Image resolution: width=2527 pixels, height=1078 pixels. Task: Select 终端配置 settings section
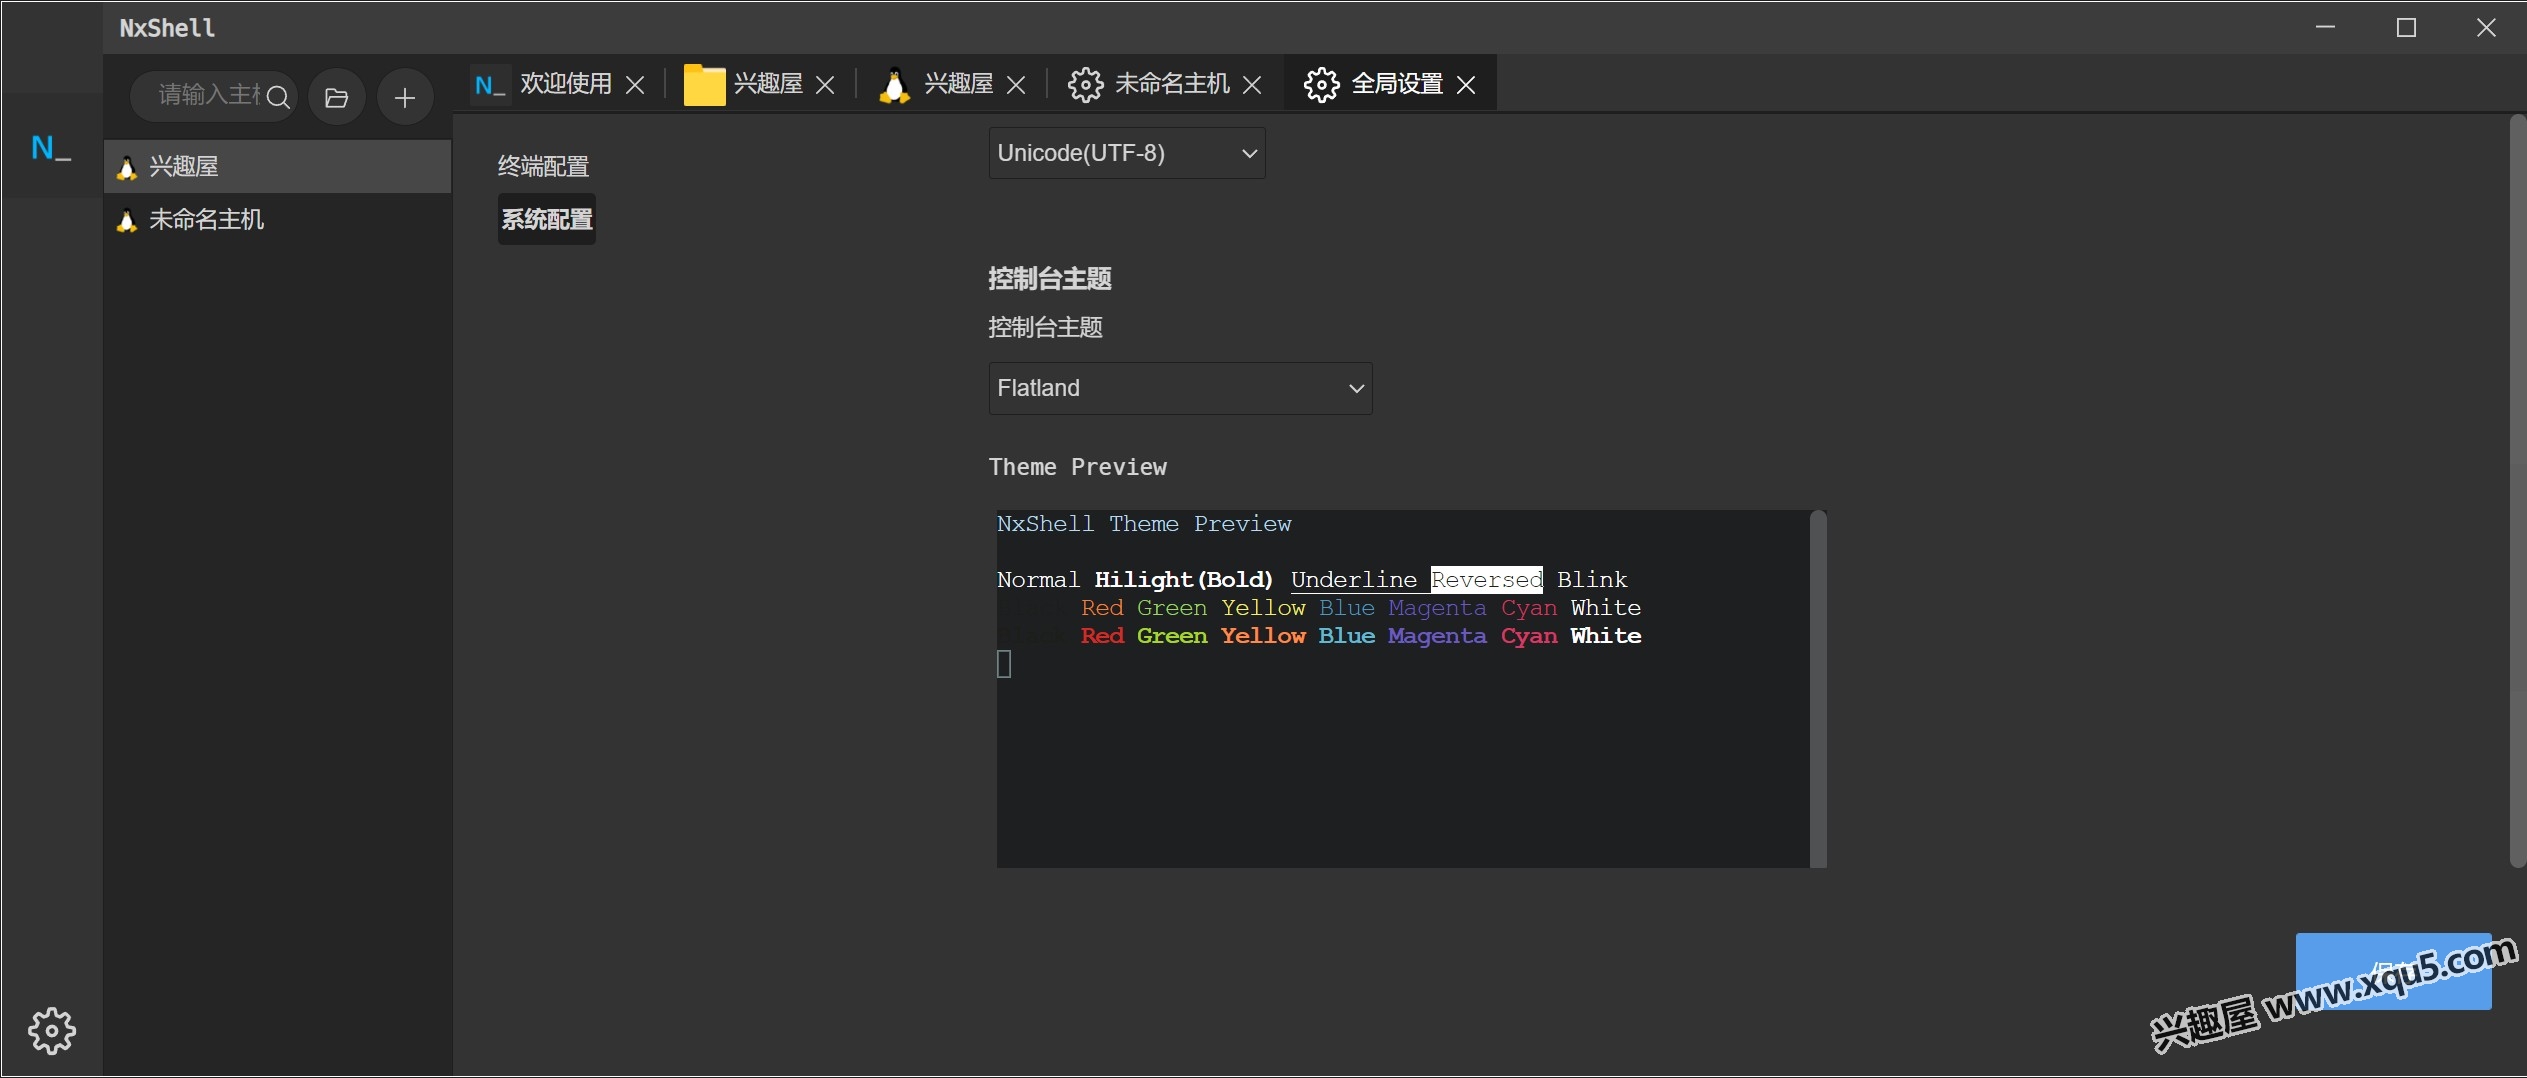point(543,166)
